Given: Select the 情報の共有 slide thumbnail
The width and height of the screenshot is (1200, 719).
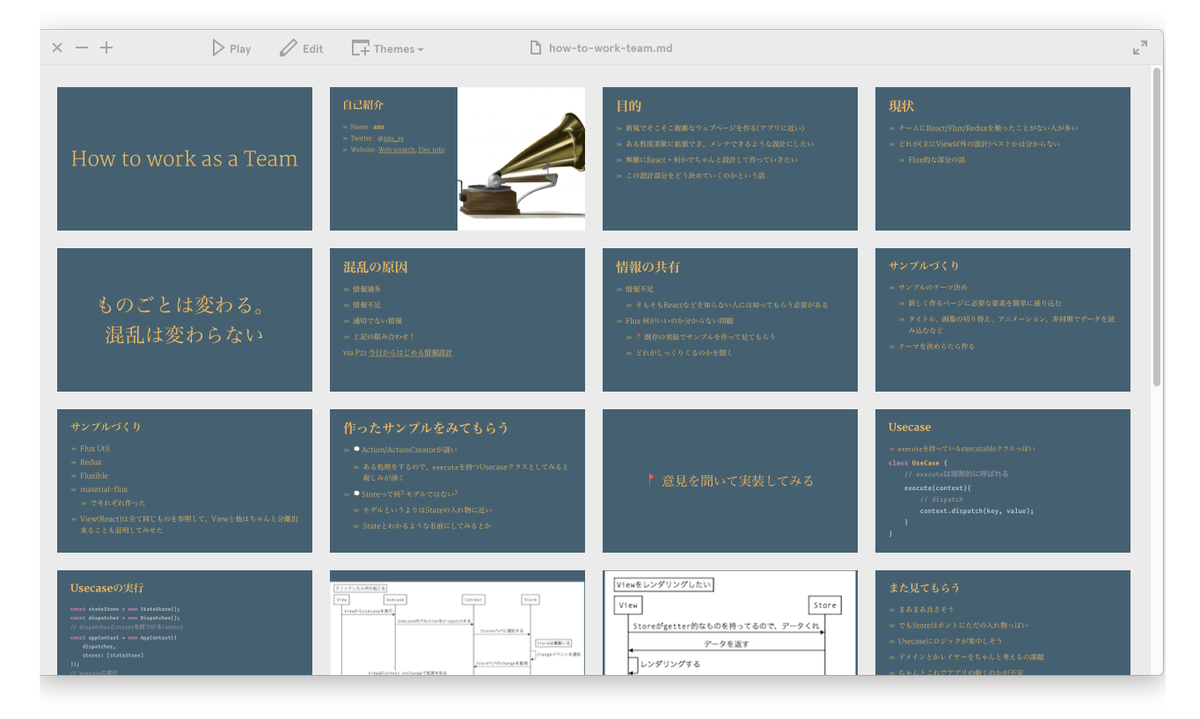Looking at the screenshot, I should (730, 320).
